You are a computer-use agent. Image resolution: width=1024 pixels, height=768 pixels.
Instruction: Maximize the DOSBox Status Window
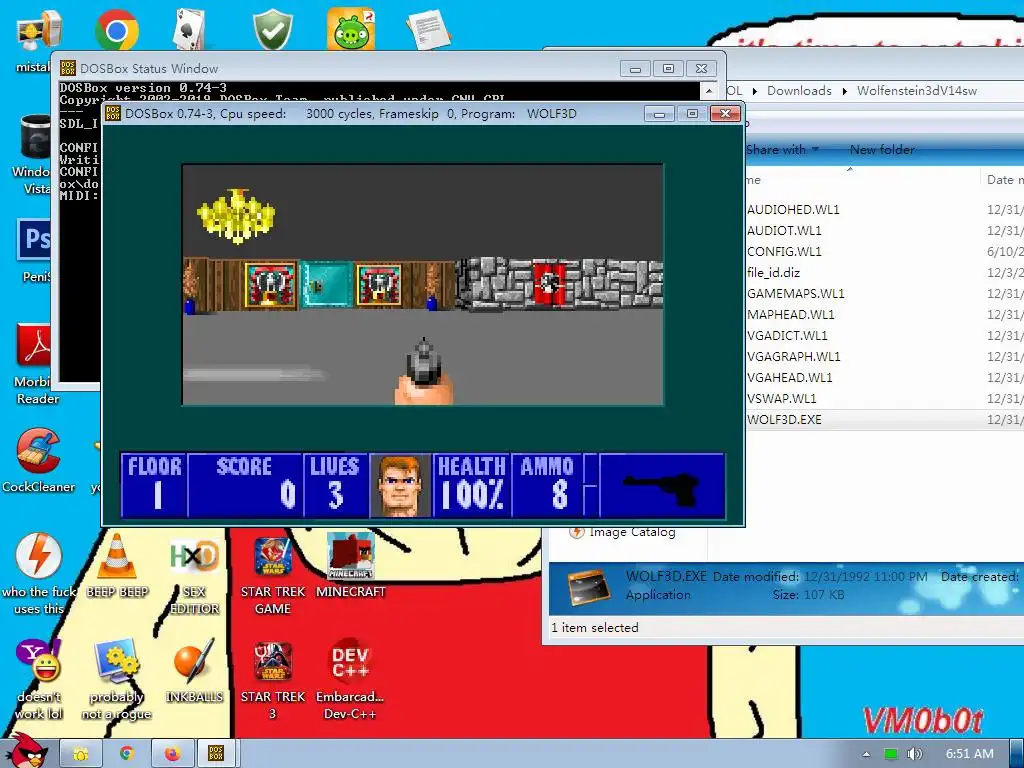[668, 69]
